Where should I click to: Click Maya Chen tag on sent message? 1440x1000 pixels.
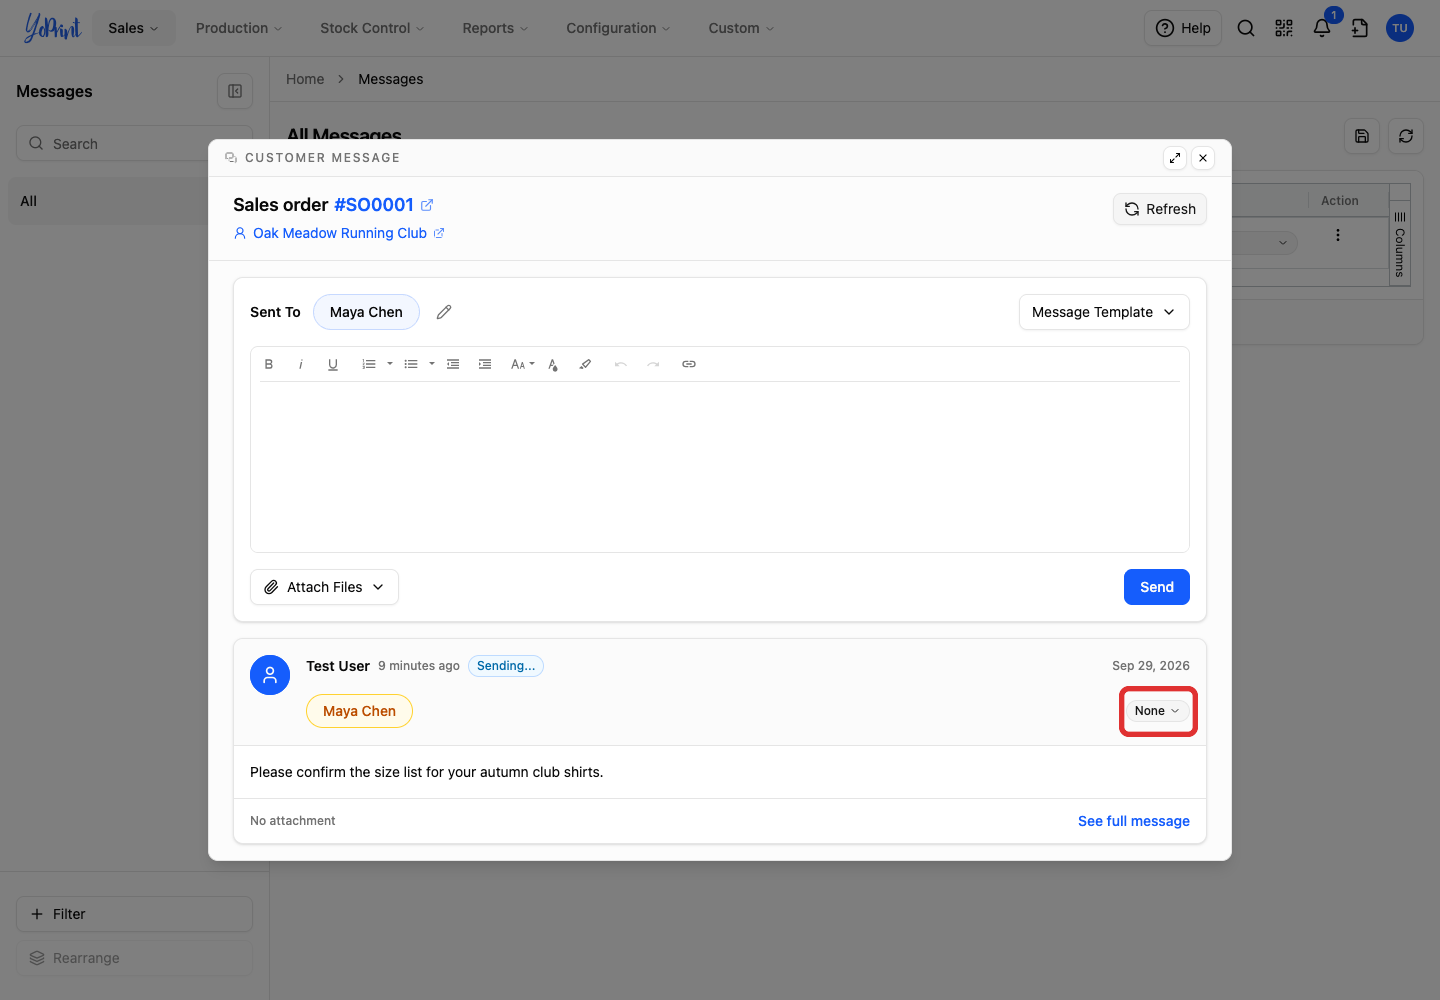pyautogui.click(x=359, y=711)
